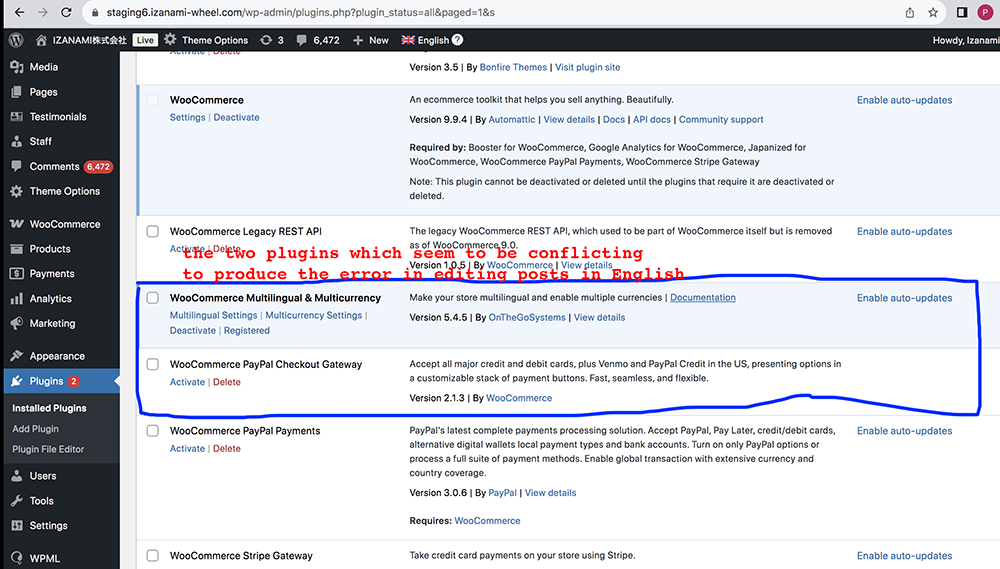Bookmark this page with the star icon
This screenshot has width=1000, height=569.
tap(933, 12)
